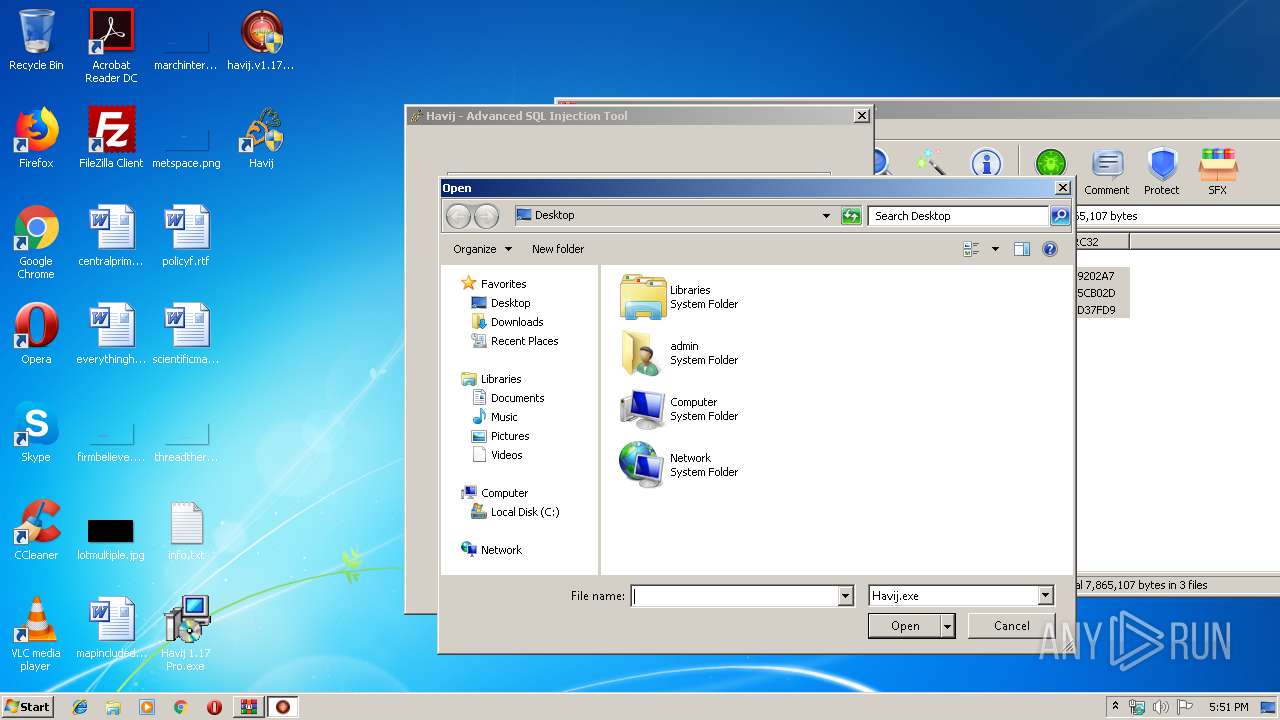The height and width of the screenshot is (720, 1280).
Task: Expand the File name dropdown arrow
Action: 846,596
